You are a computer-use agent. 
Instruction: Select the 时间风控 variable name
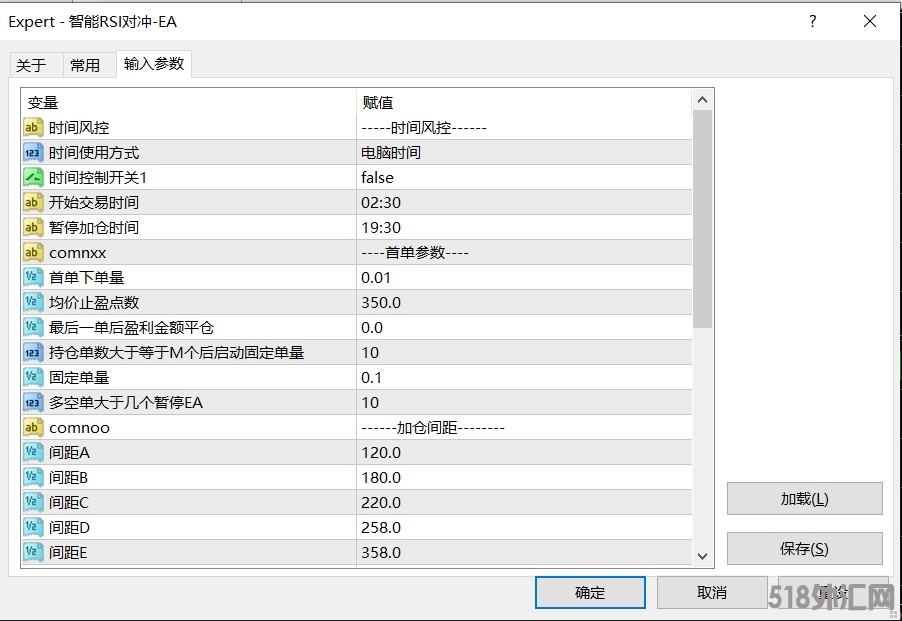coord(79,128)
